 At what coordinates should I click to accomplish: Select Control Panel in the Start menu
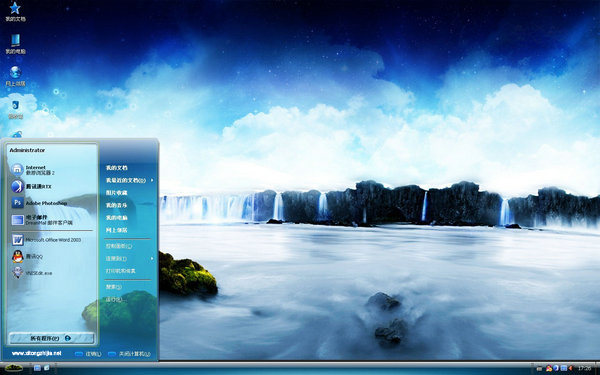(119, 246)
